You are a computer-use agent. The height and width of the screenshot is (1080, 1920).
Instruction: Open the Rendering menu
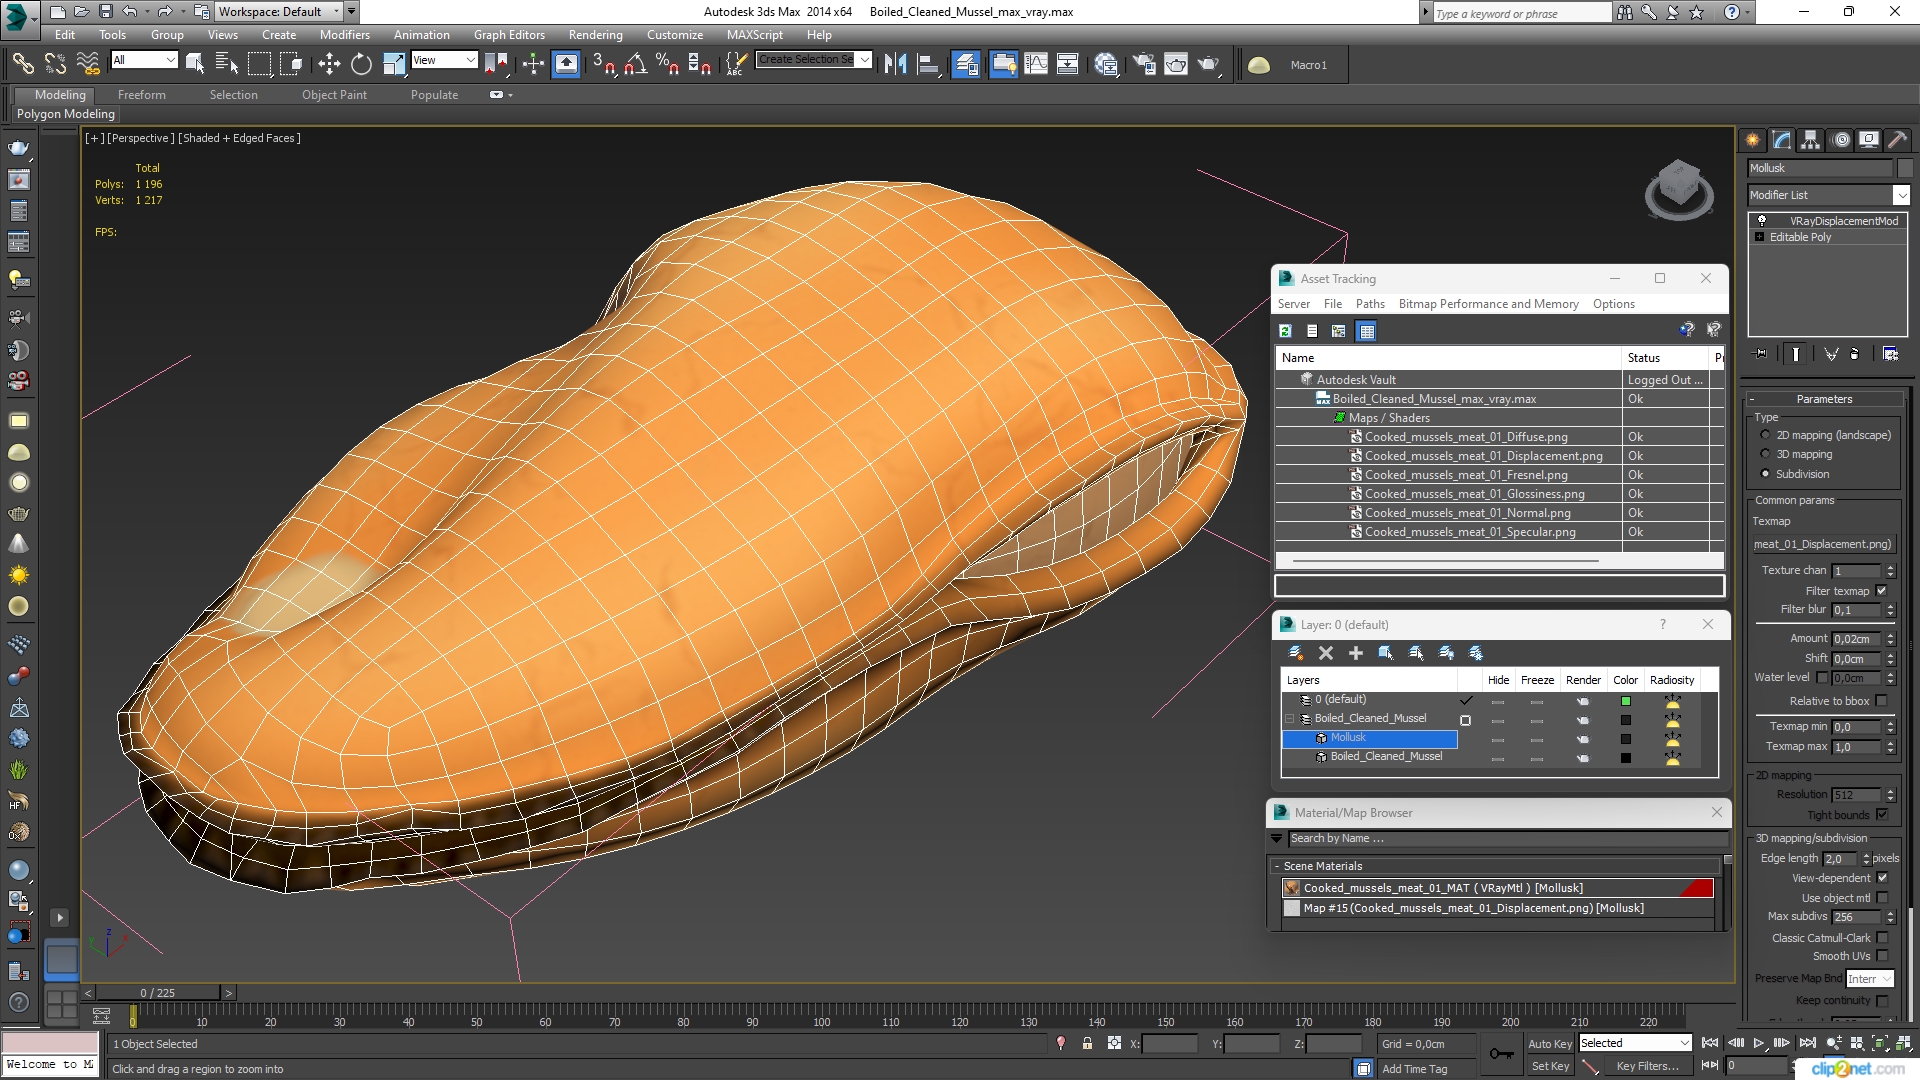click(x=595, y=34)
